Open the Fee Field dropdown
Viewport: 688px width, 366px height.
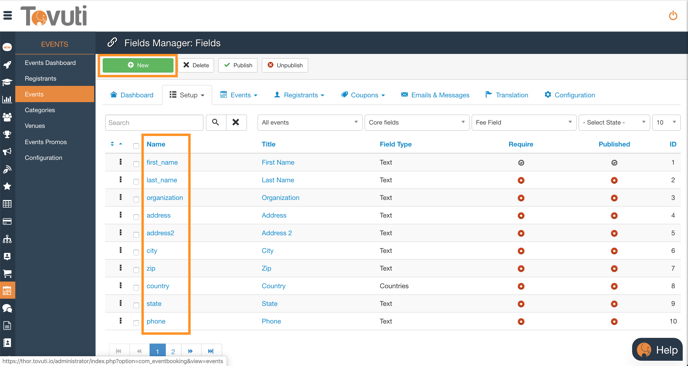coord(523,122)
